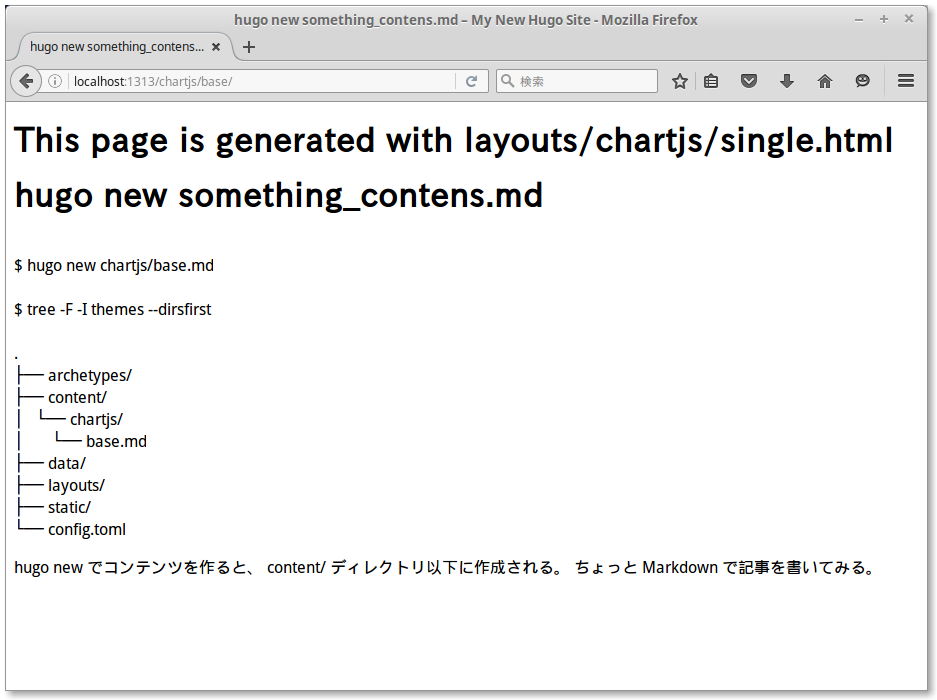Screen dimensions: 937x700
Task: Click the config.toml tree entry
Action: click(x=87, y=530)
